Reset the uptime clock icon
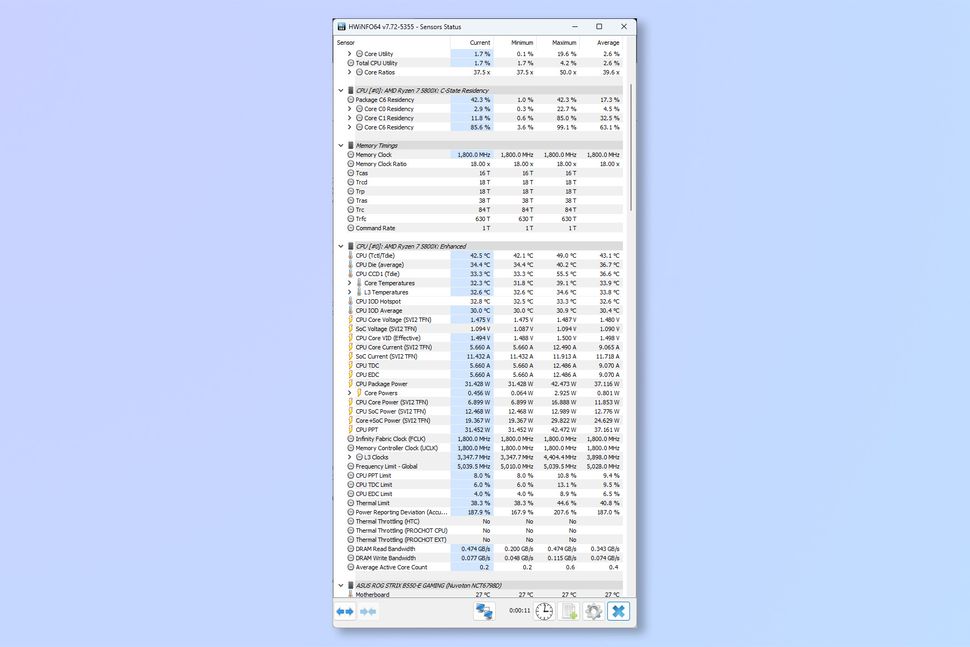 click(544, 611)
